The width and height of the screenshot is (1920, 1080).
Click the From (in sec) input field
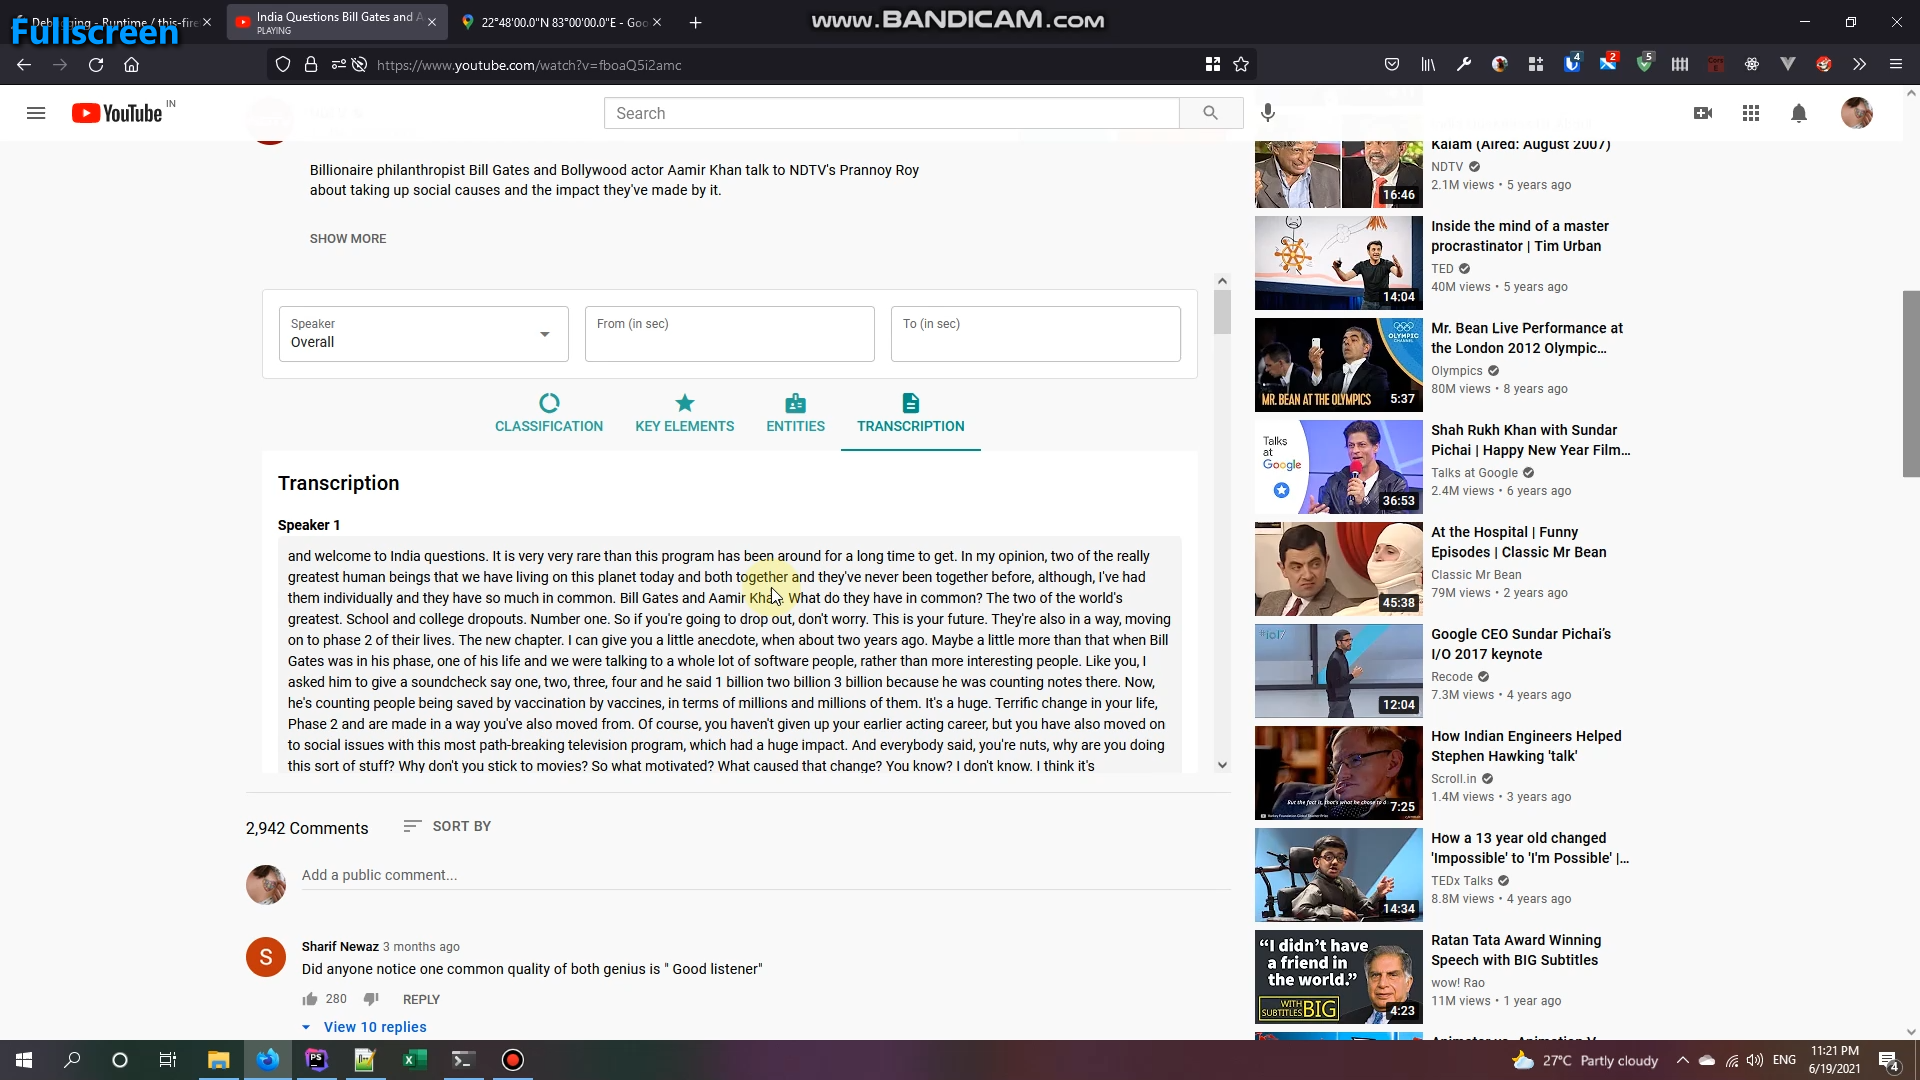pyautogui.click(x=729, y=334)
